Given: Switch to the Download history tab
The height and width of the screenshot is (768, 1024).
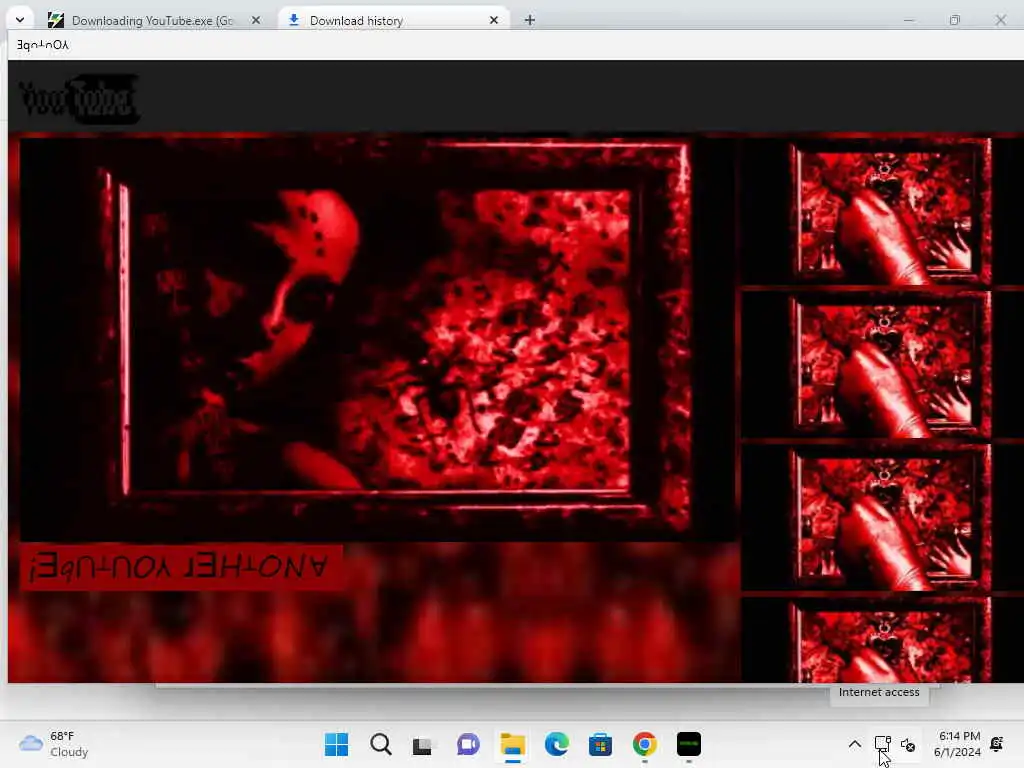Looking at the screenshot, I should 392,20.
